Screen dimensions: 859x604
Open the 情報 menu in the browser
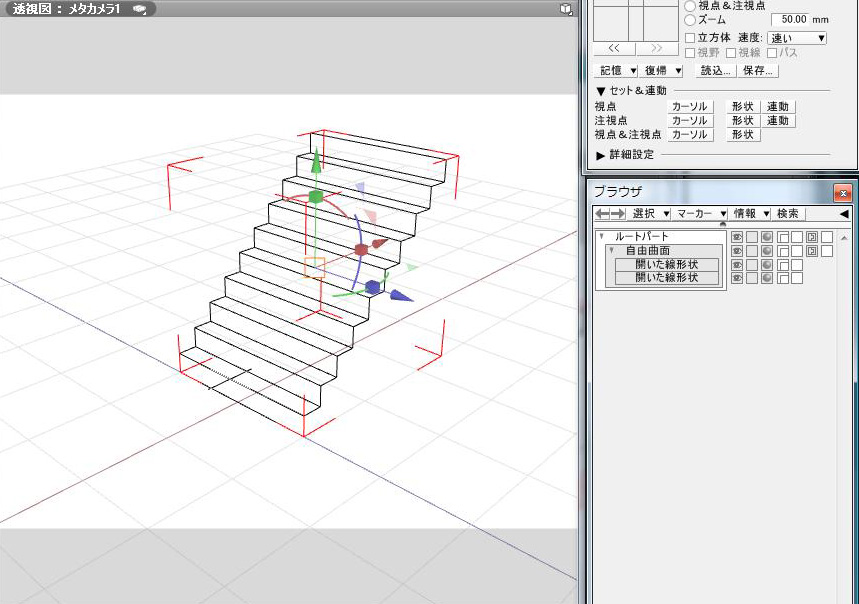pos(751,214)
